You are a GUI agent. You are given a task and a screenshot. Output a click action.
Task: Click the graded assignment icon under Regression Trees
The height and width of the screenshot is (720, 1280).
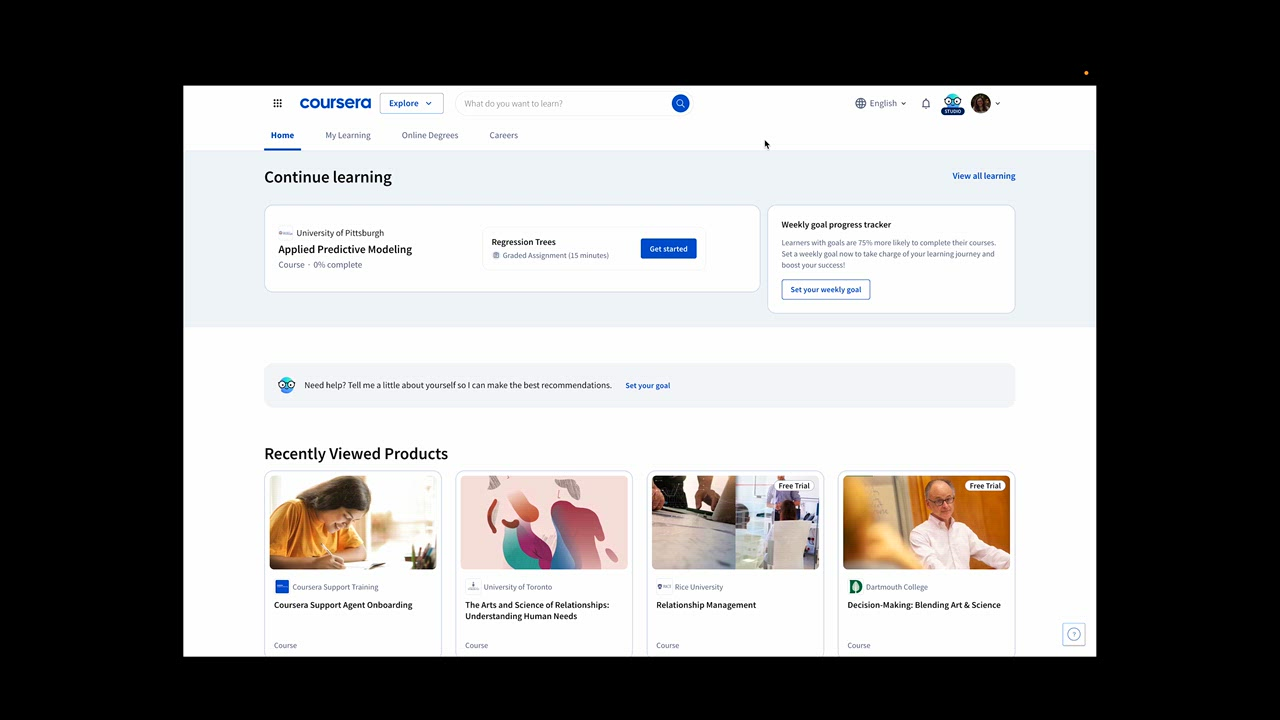496,255
